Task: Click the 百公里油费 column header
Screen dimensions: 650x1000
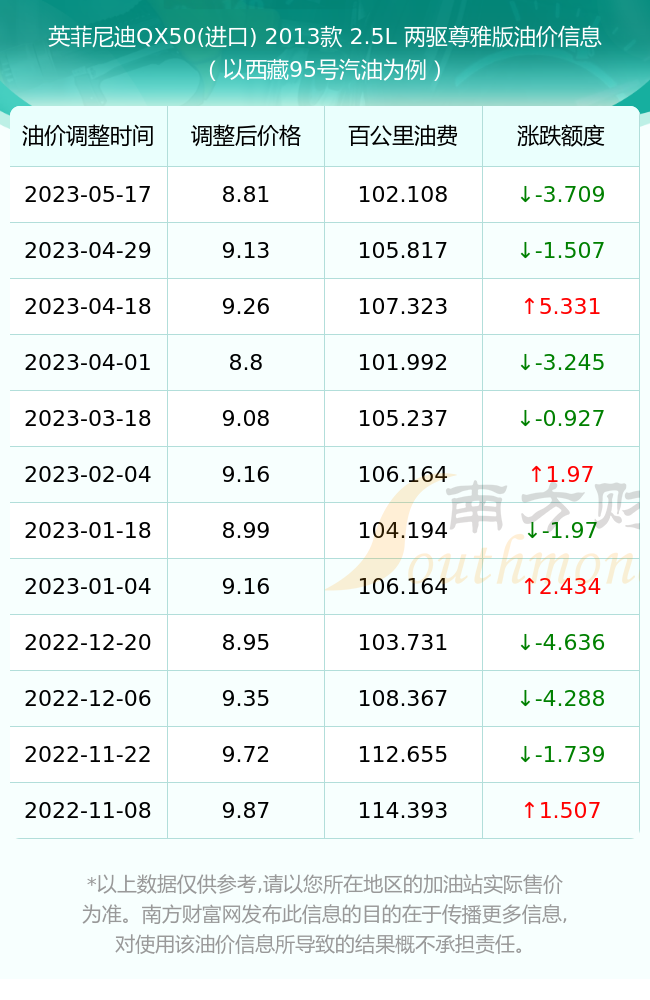Action: pos(403,136)
